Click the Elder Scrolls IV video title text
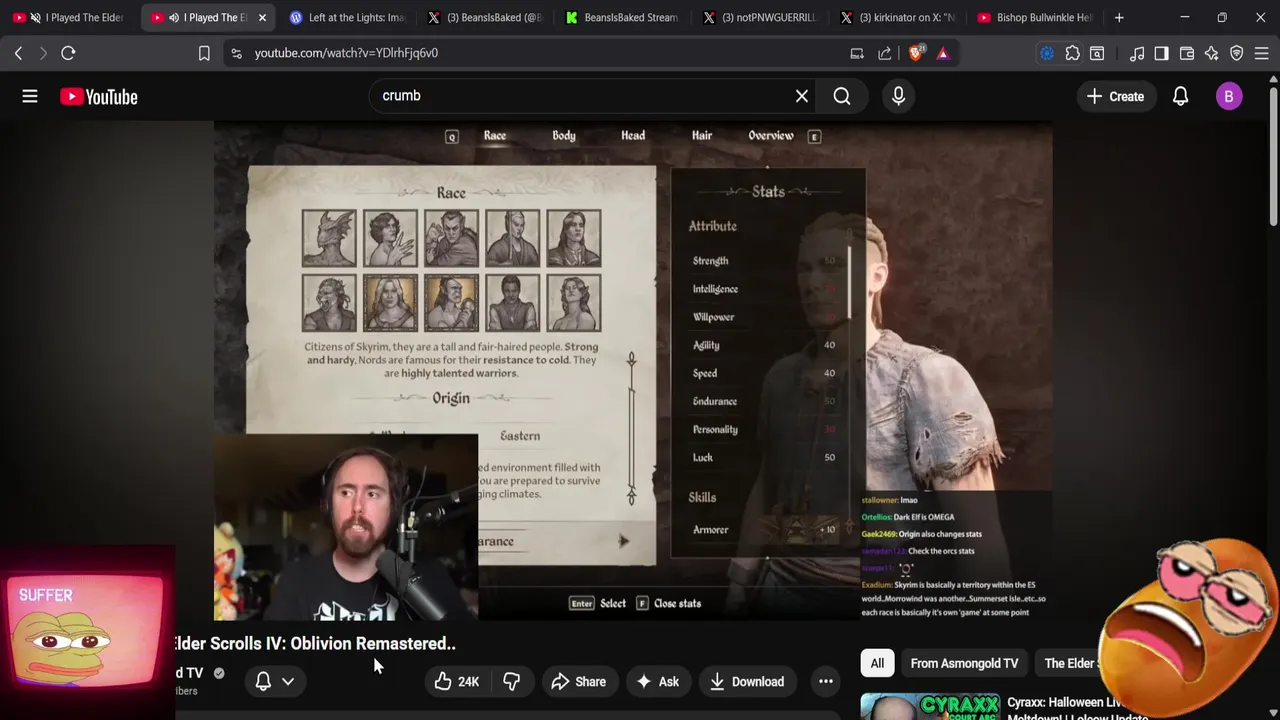1280x720 pixels. (316, 643)
